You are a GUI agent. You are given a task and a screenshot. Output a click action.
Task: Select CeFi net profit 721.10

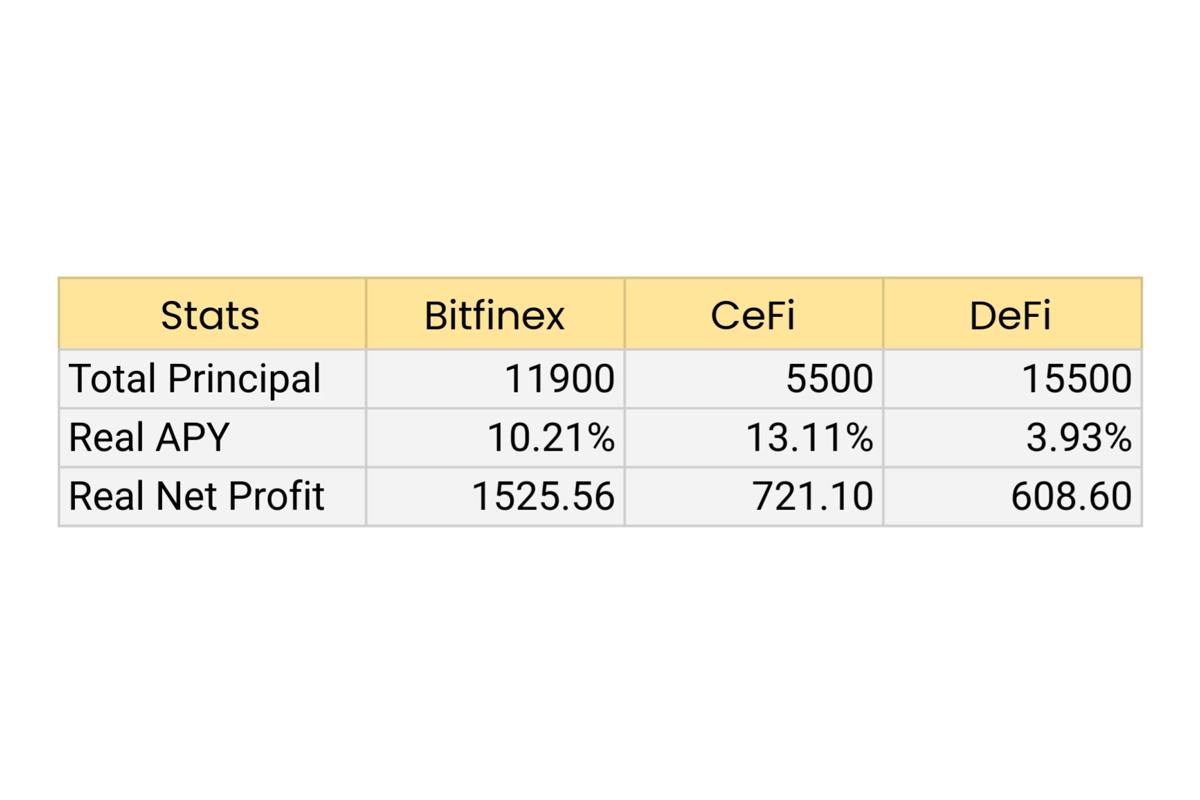coord(813,497)
